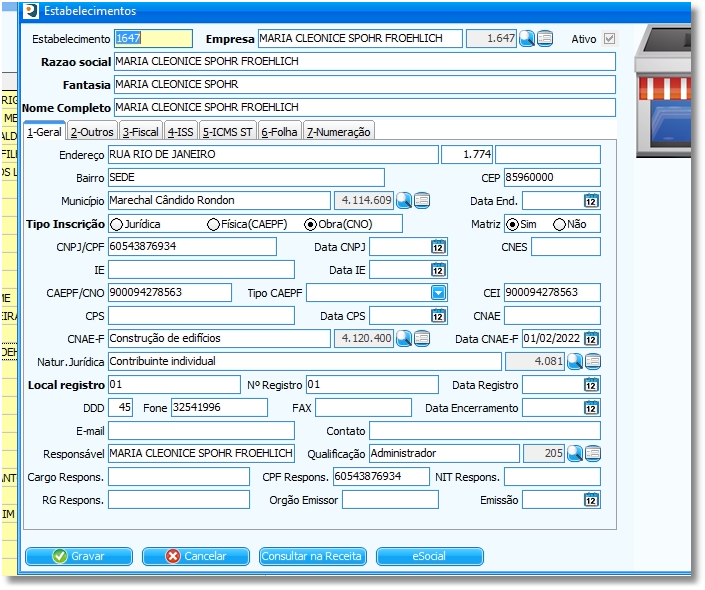The image size is (705, 590).
Task: Click Consultar na Receita button
Action: tap(312, 556)
